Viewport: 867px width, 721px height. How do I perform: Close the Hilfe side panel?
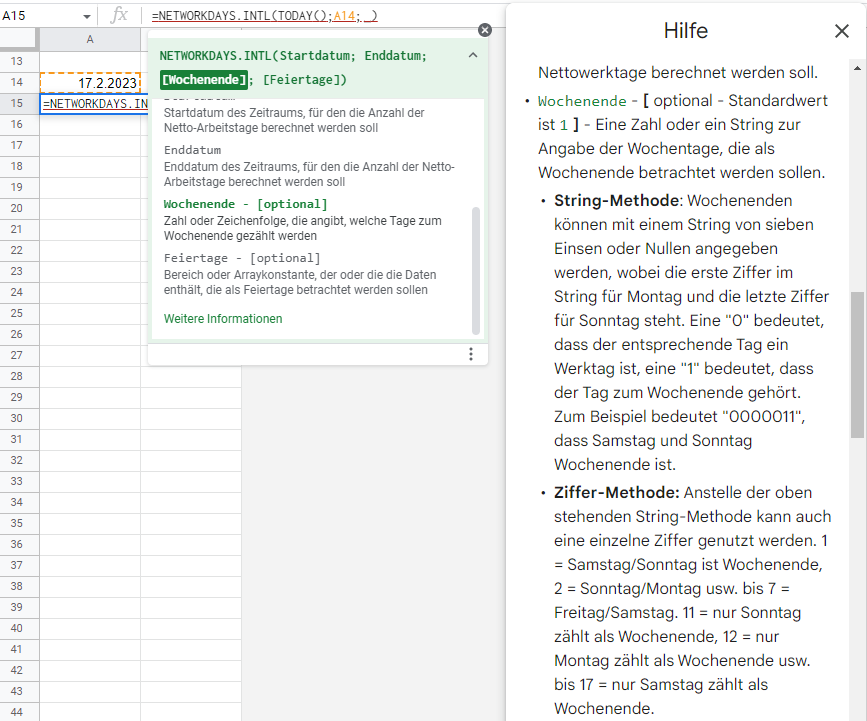tap(841, 31)
